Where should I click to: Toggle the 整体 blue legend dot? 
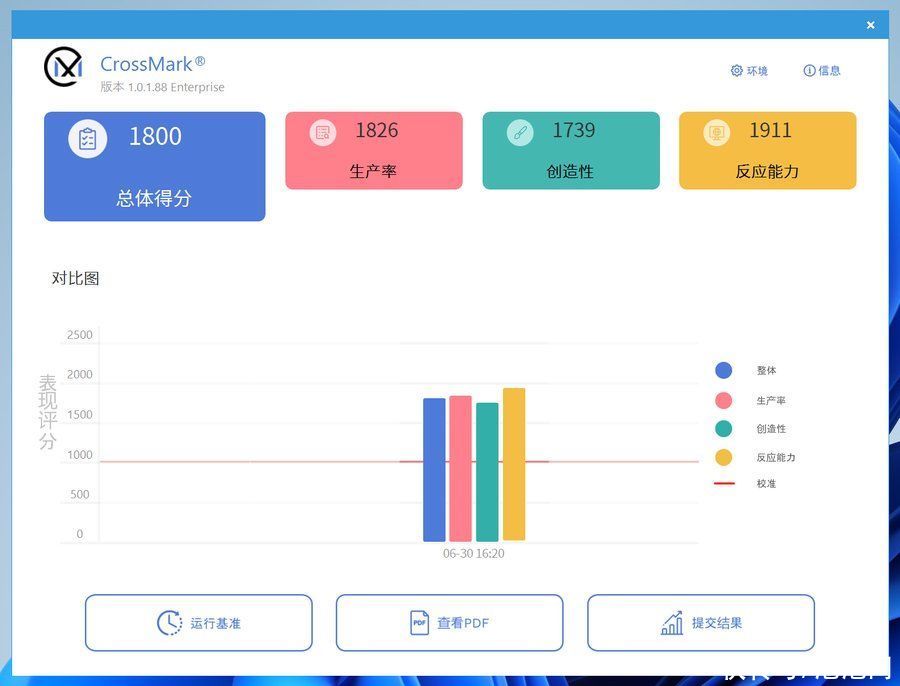pos(724,370)
